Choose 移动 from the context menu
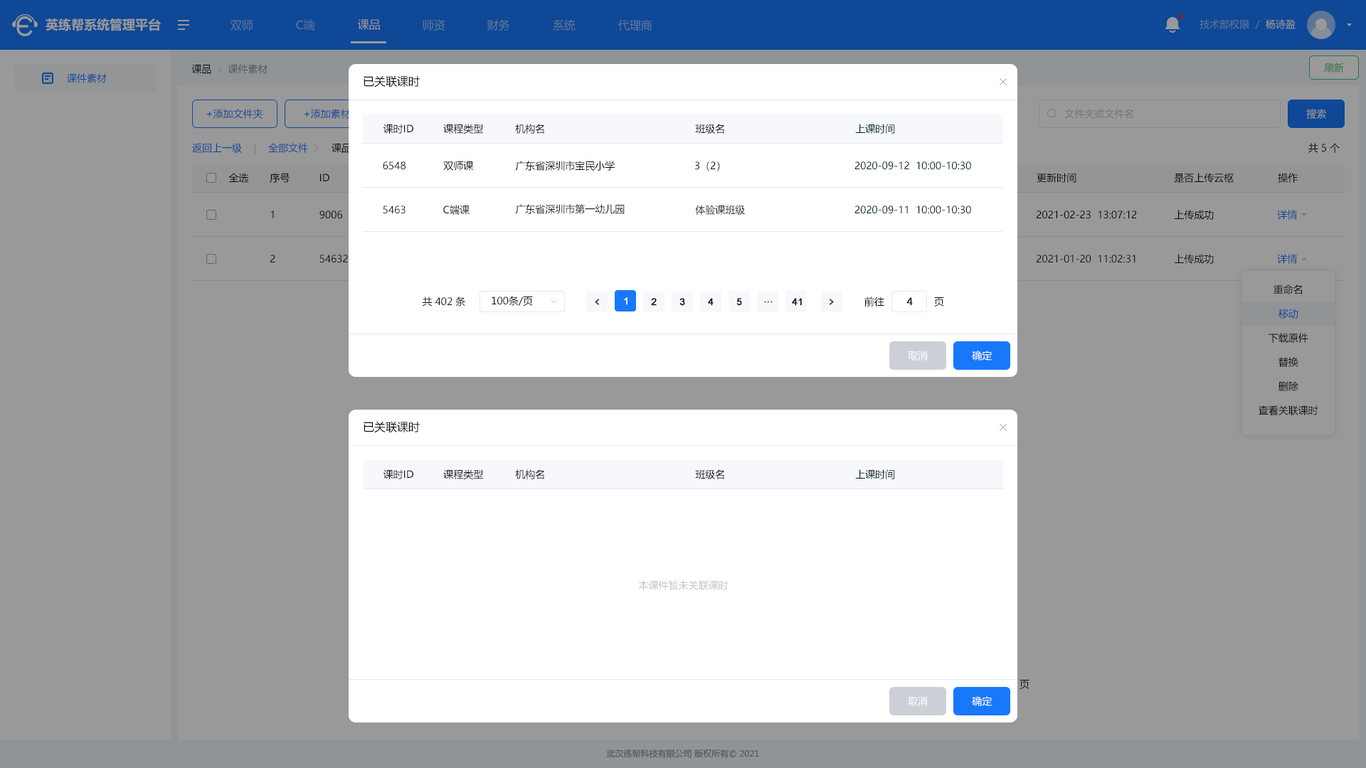The image size is (1366, 768). pyautogui.click(x=1288, y=314)
